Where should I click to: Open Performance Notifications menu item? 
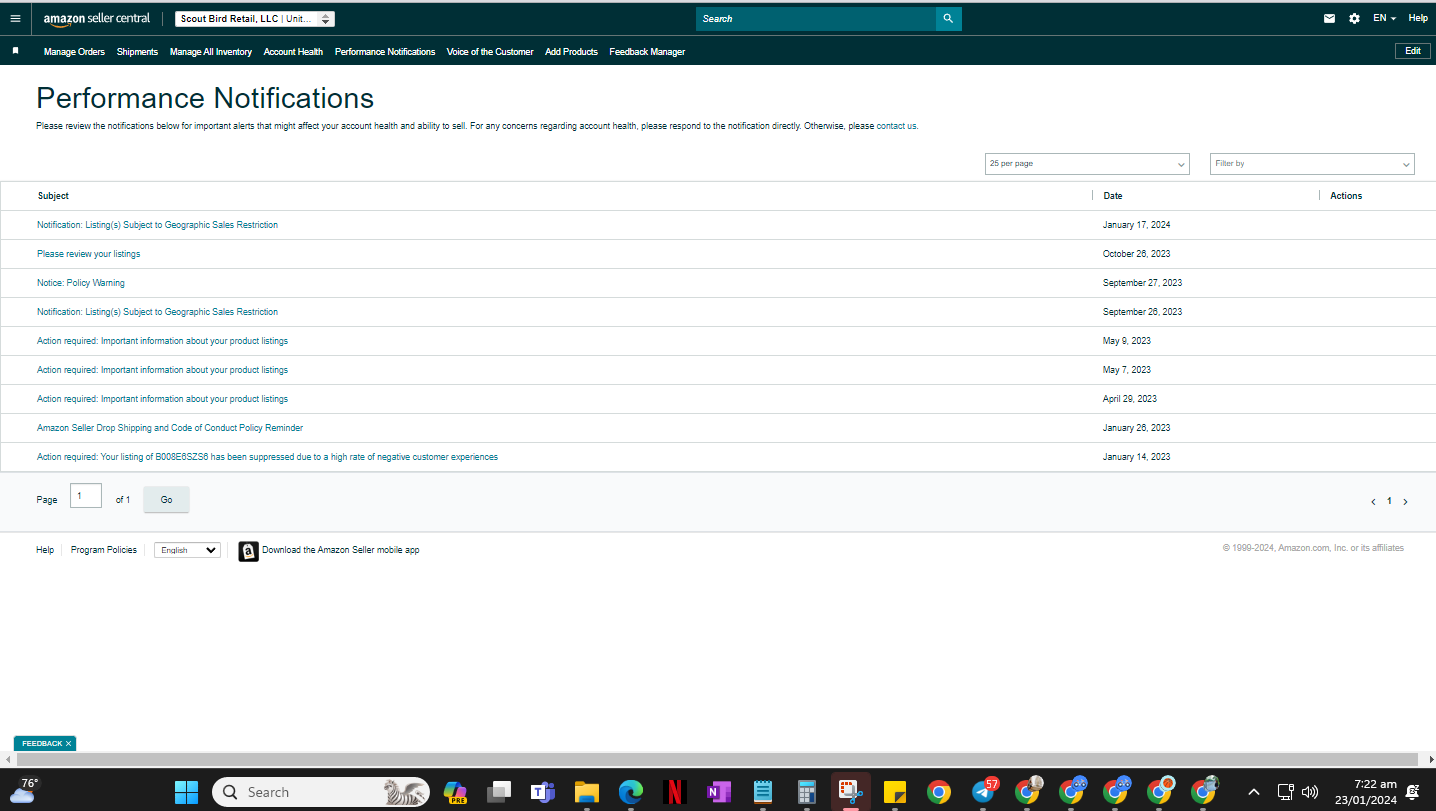tap(385, 52)
